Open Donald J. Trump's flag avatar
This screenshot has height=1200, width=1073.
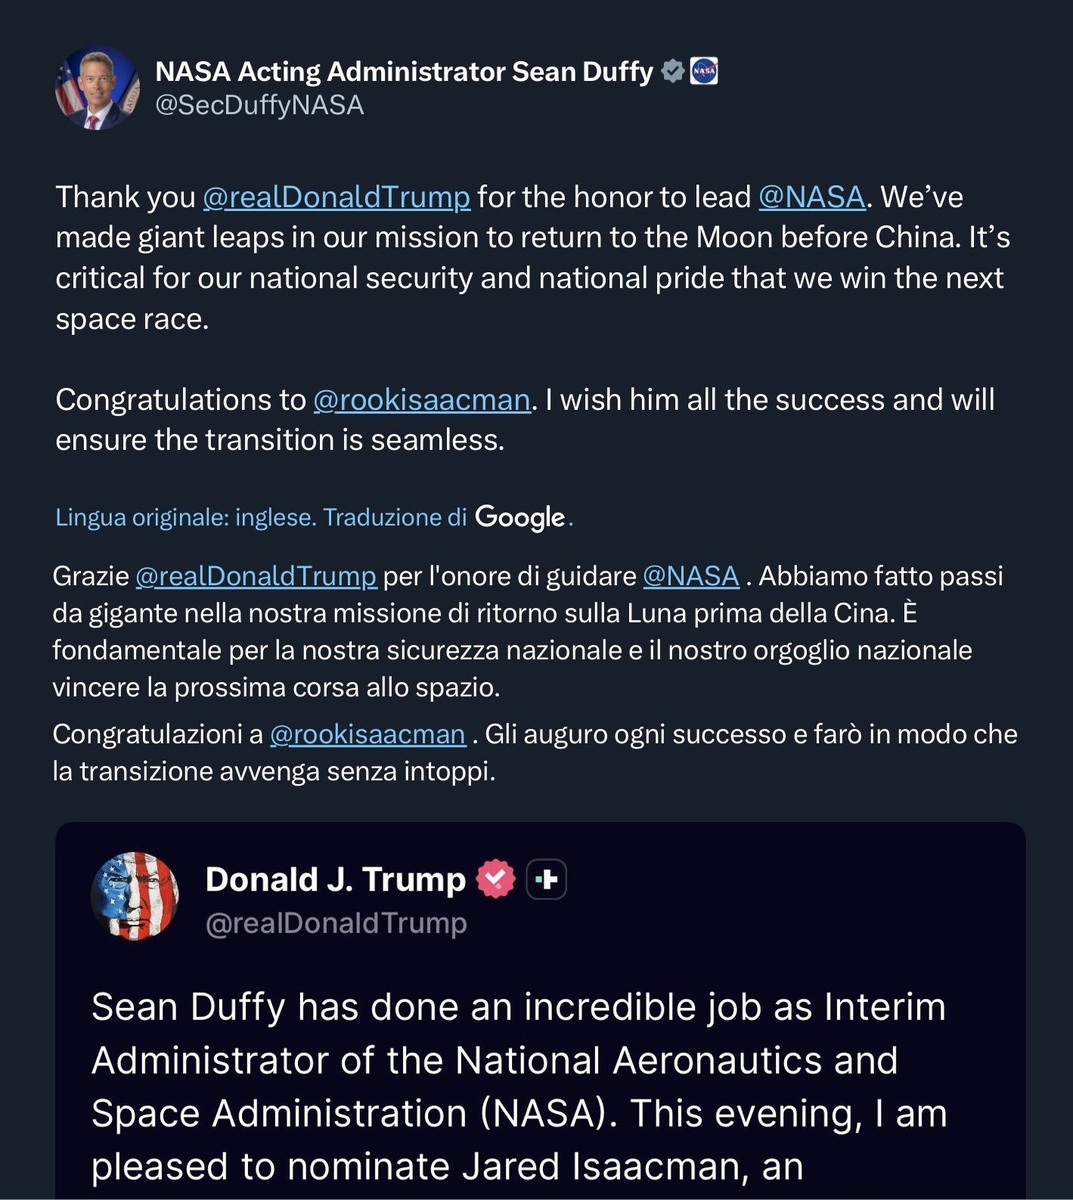pos(135,896)
